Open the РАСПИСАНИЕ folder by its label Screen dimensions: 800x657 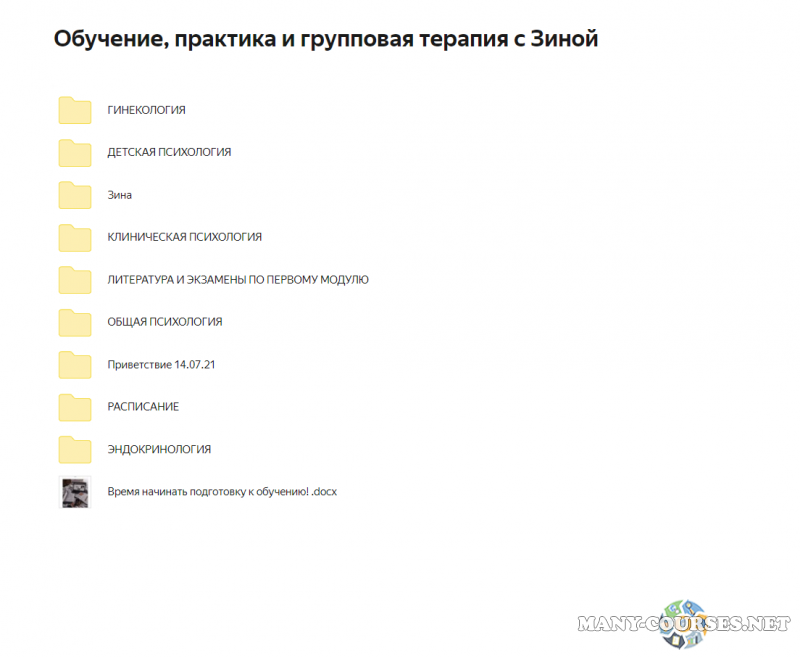pos(143,407)
